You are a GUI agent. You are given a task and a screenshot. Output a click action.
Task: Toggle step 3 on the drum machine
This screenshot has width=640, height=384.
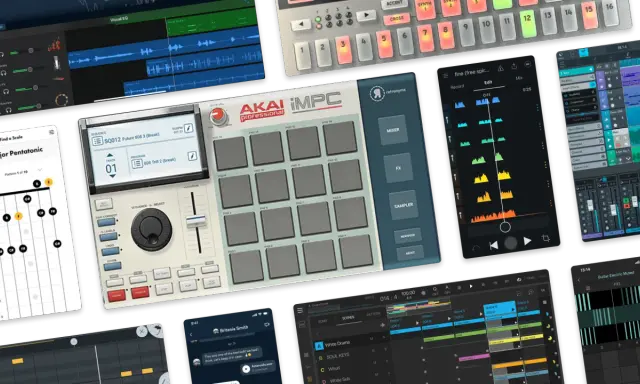click(344, 49)
